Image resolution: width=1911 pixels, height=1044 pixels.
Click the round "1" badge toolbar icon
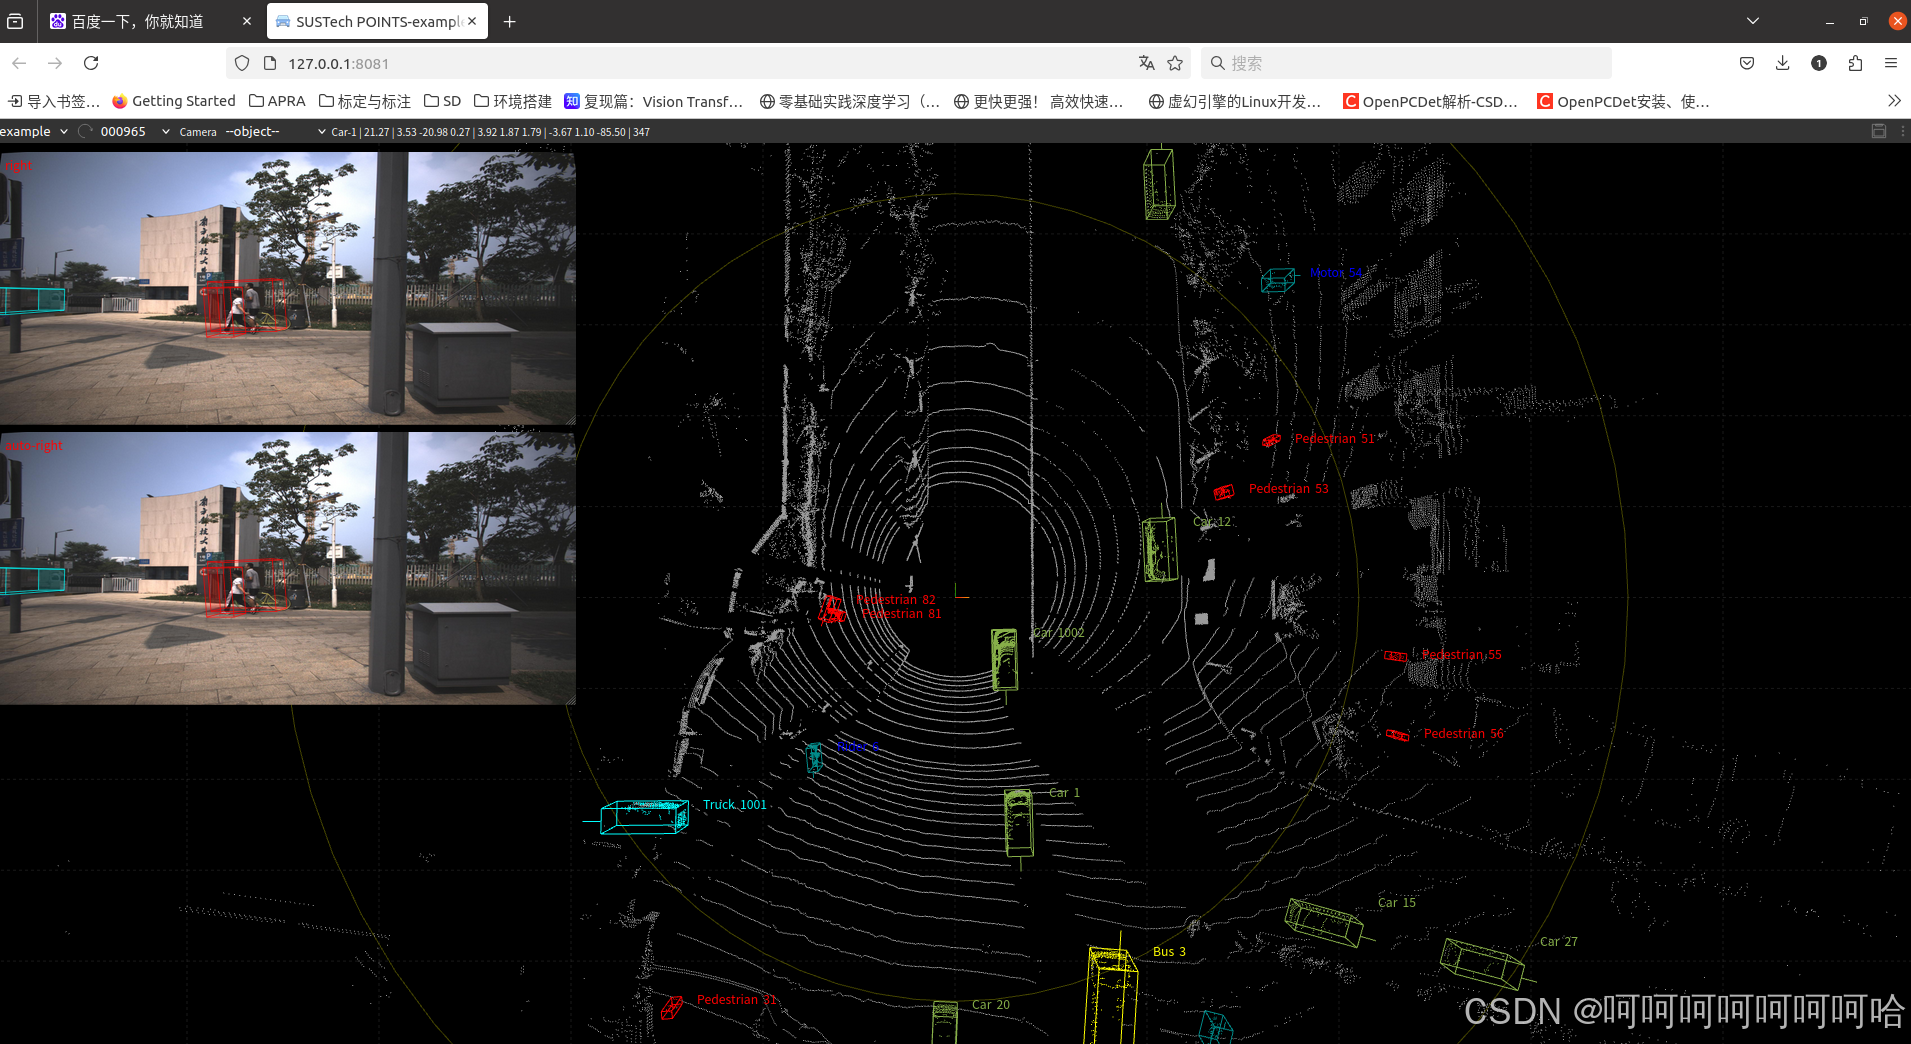pos(1819,63)
